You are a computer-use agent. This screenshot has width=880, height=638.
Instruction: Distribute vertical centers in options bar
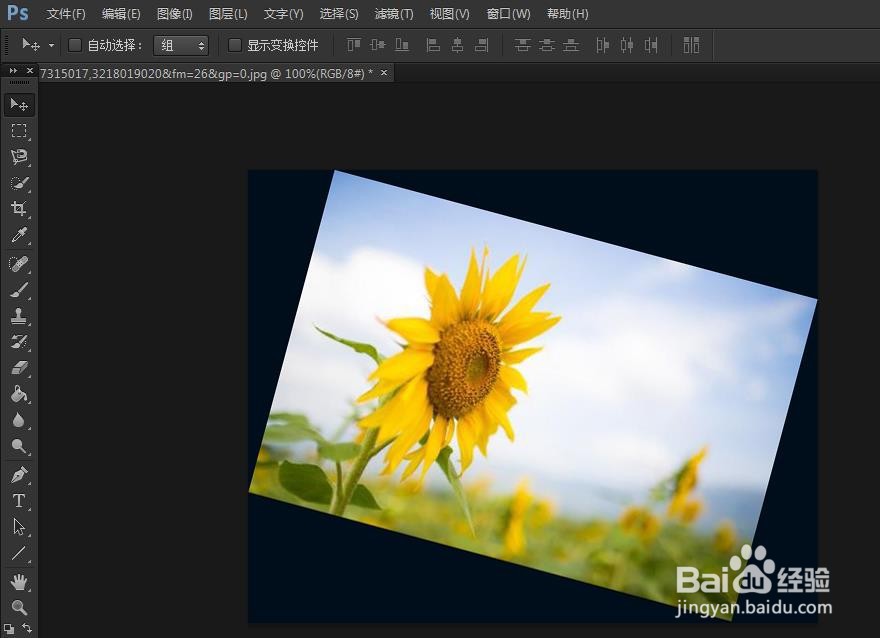tap(547, 45)
